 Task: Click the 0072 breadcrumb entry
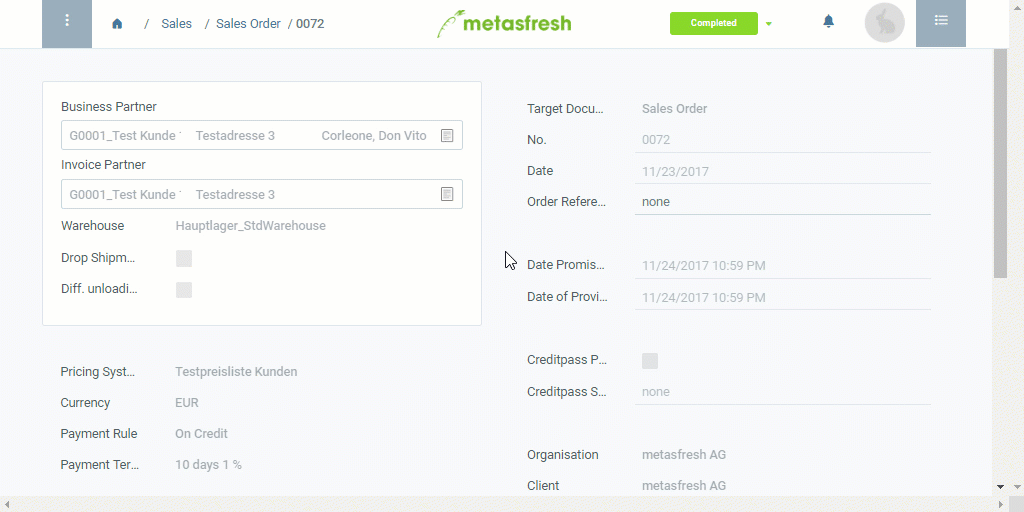(x=310, y=24)
